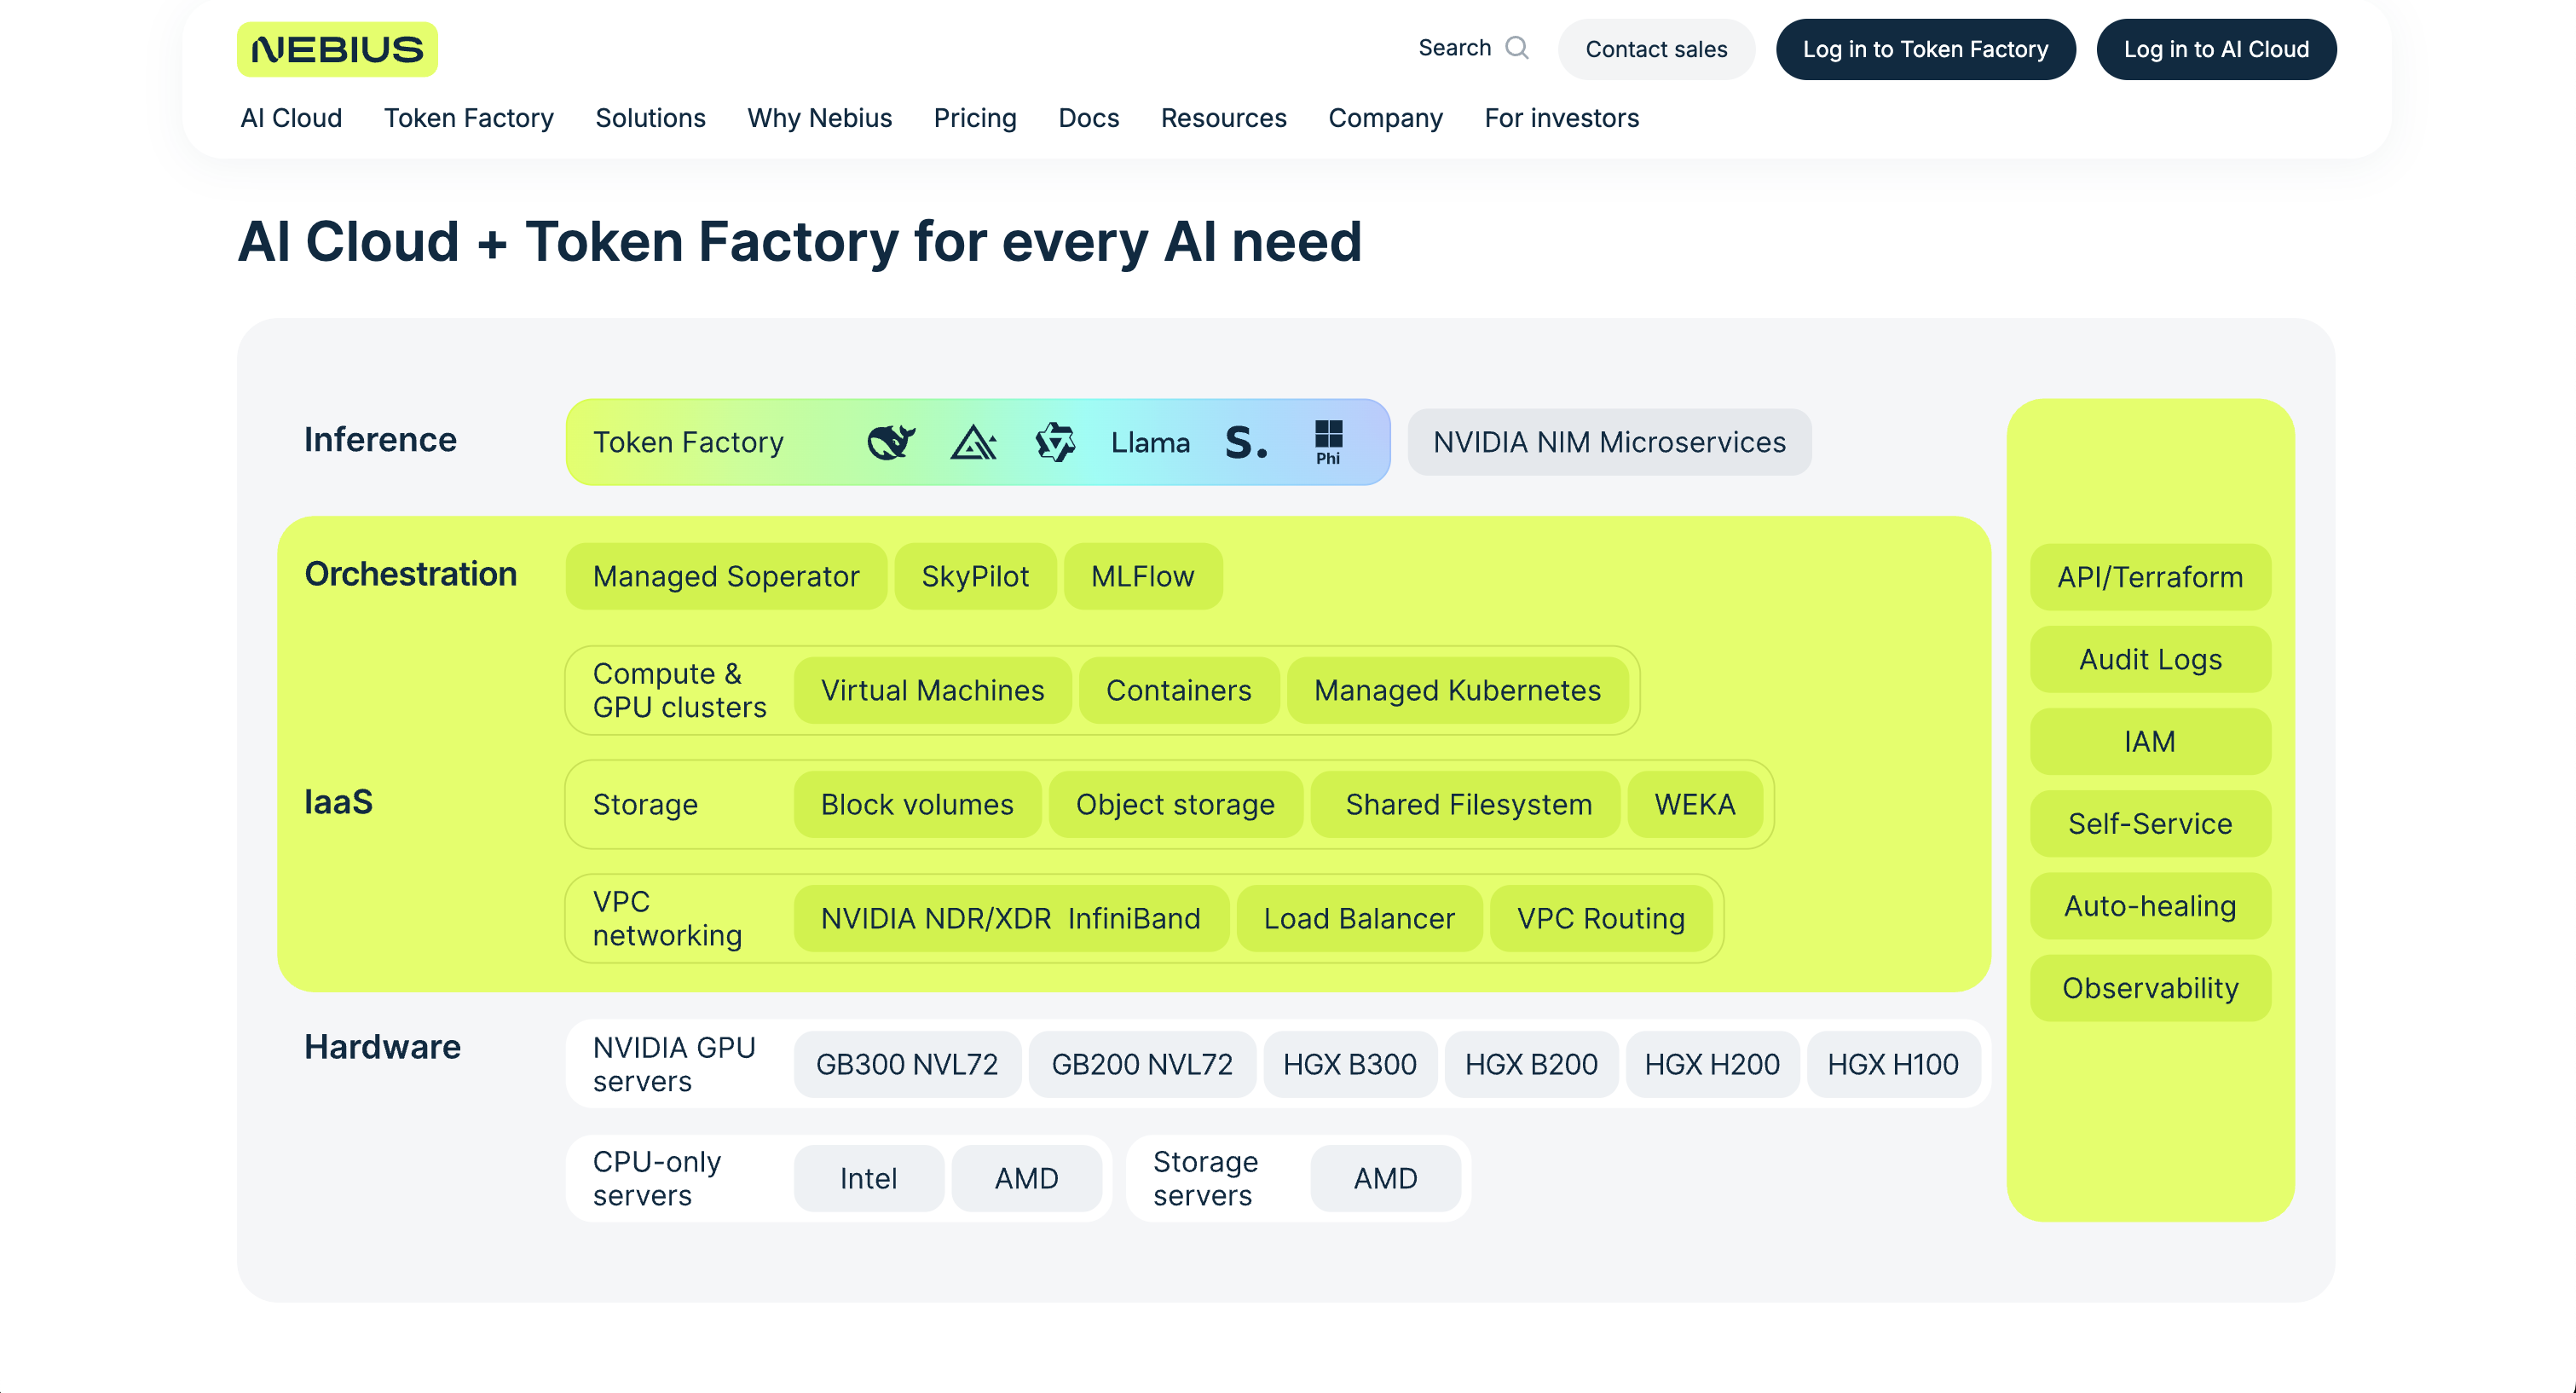Select the Token Factory inference label
Image resolution: width=2576 pixels, height=1393 pixels.
[x=688, y=442]
